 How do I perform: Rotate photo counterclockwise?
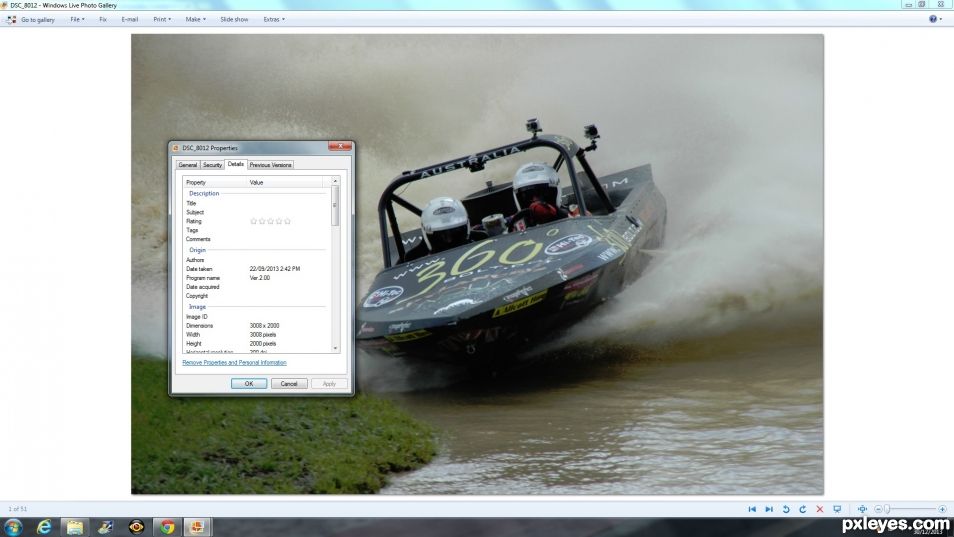[786, 509]
